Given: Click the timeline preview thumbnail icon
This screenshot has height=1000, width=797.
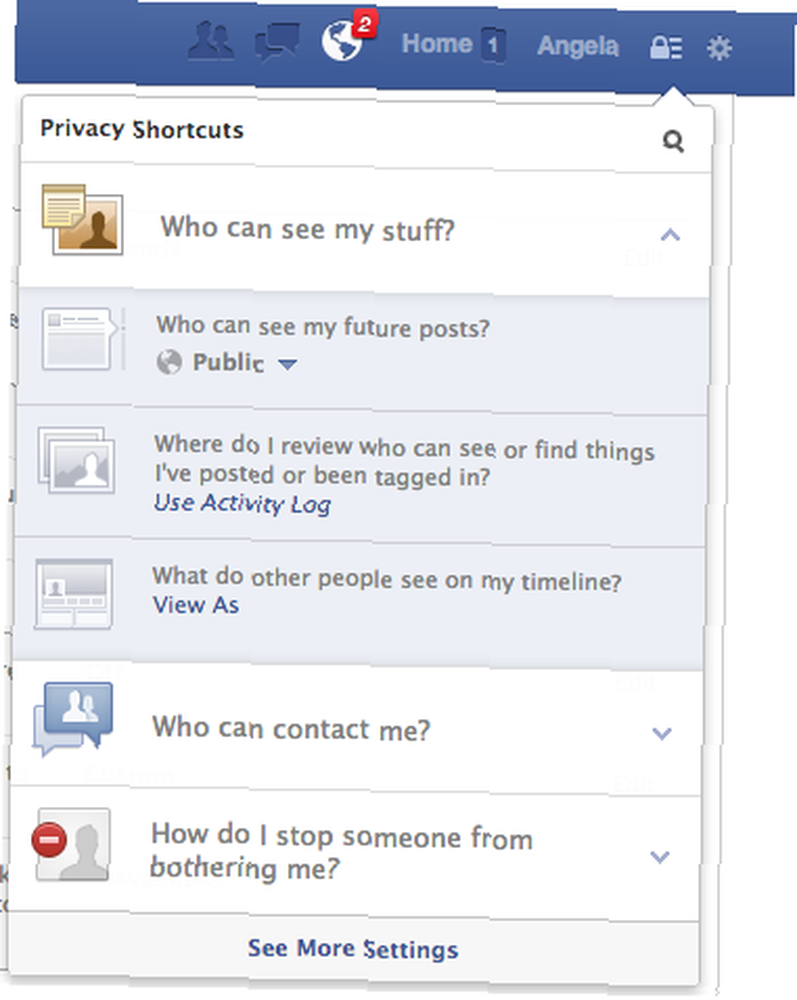Looking at the screenshot, I should tap(74, 594).
